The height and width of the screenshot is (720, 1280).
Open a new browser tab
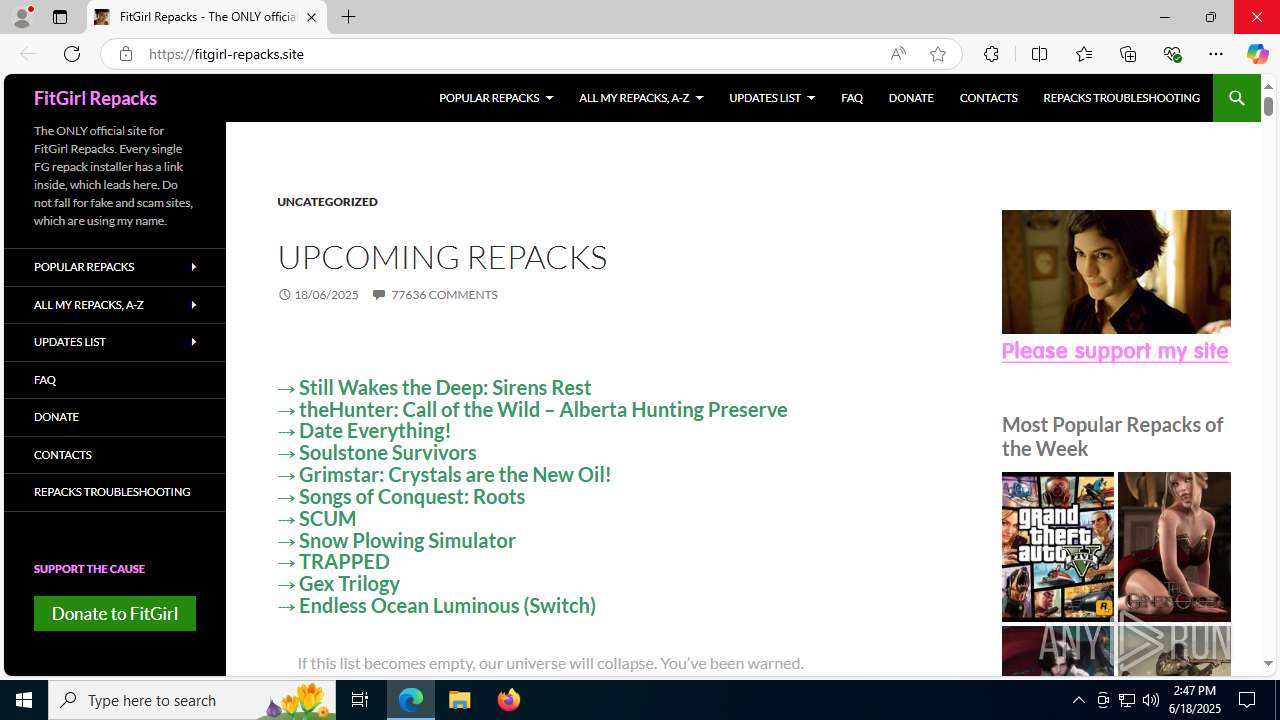tap(348, 17)
